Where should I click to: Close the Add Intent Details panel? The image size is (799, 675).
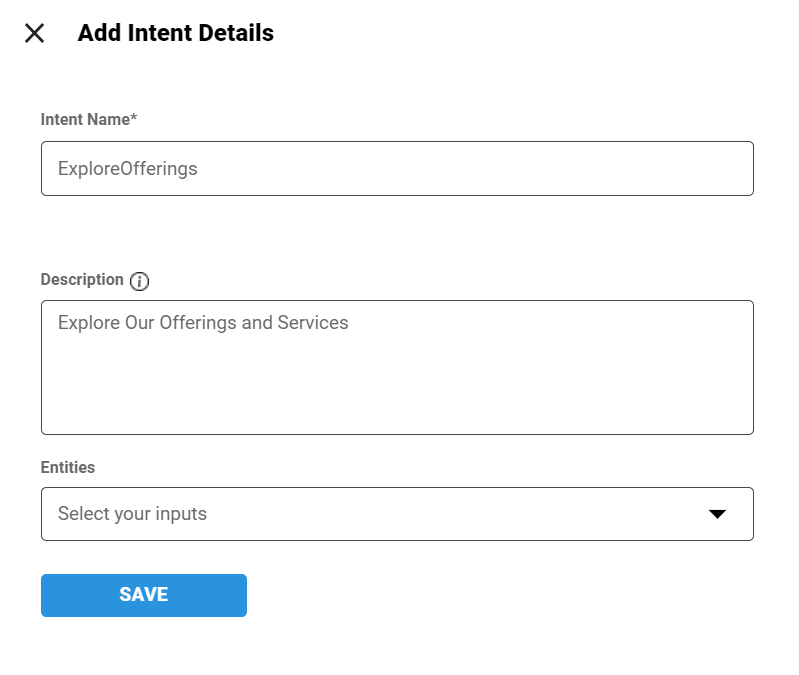[35, 33]
